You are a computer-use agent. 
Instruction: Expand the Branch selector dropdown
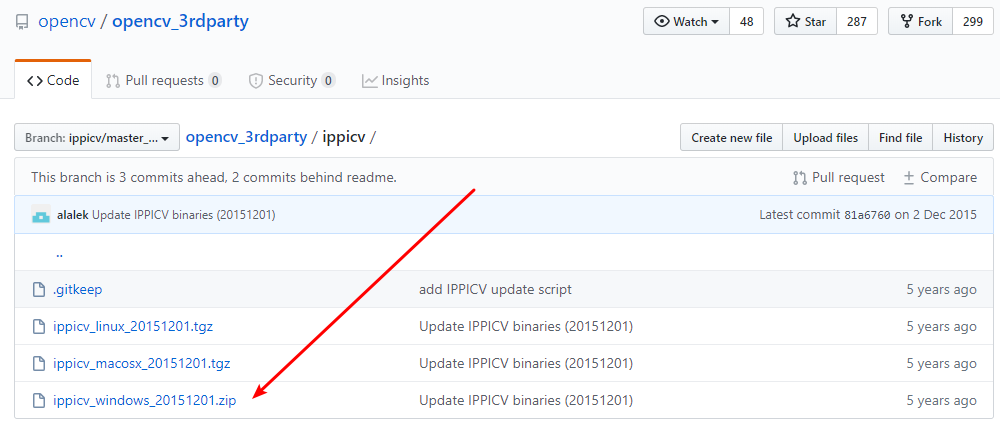(x=97, y=138)
